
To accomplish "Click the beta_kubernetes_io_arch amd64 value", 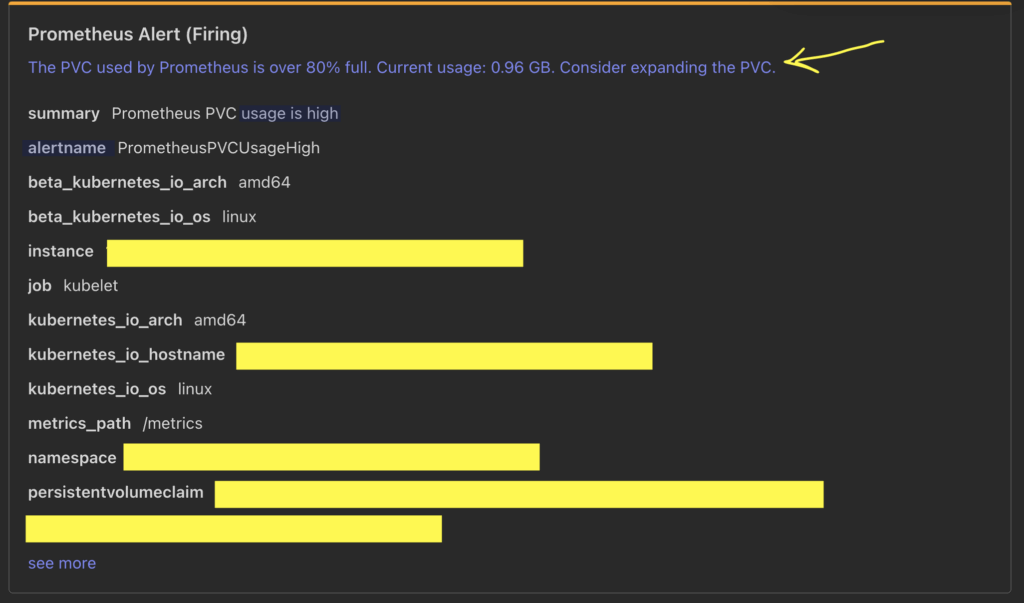I will click(x=264, y=182).
